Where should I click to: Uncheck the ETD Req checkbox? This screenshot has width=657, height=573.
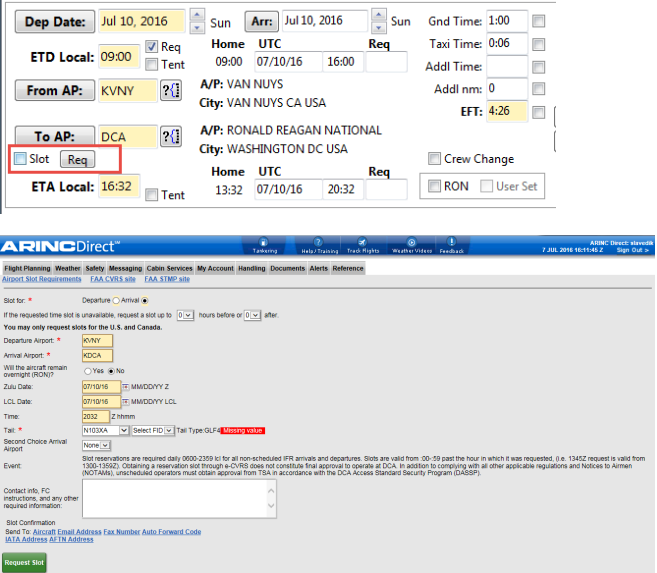tap(152, 46)
